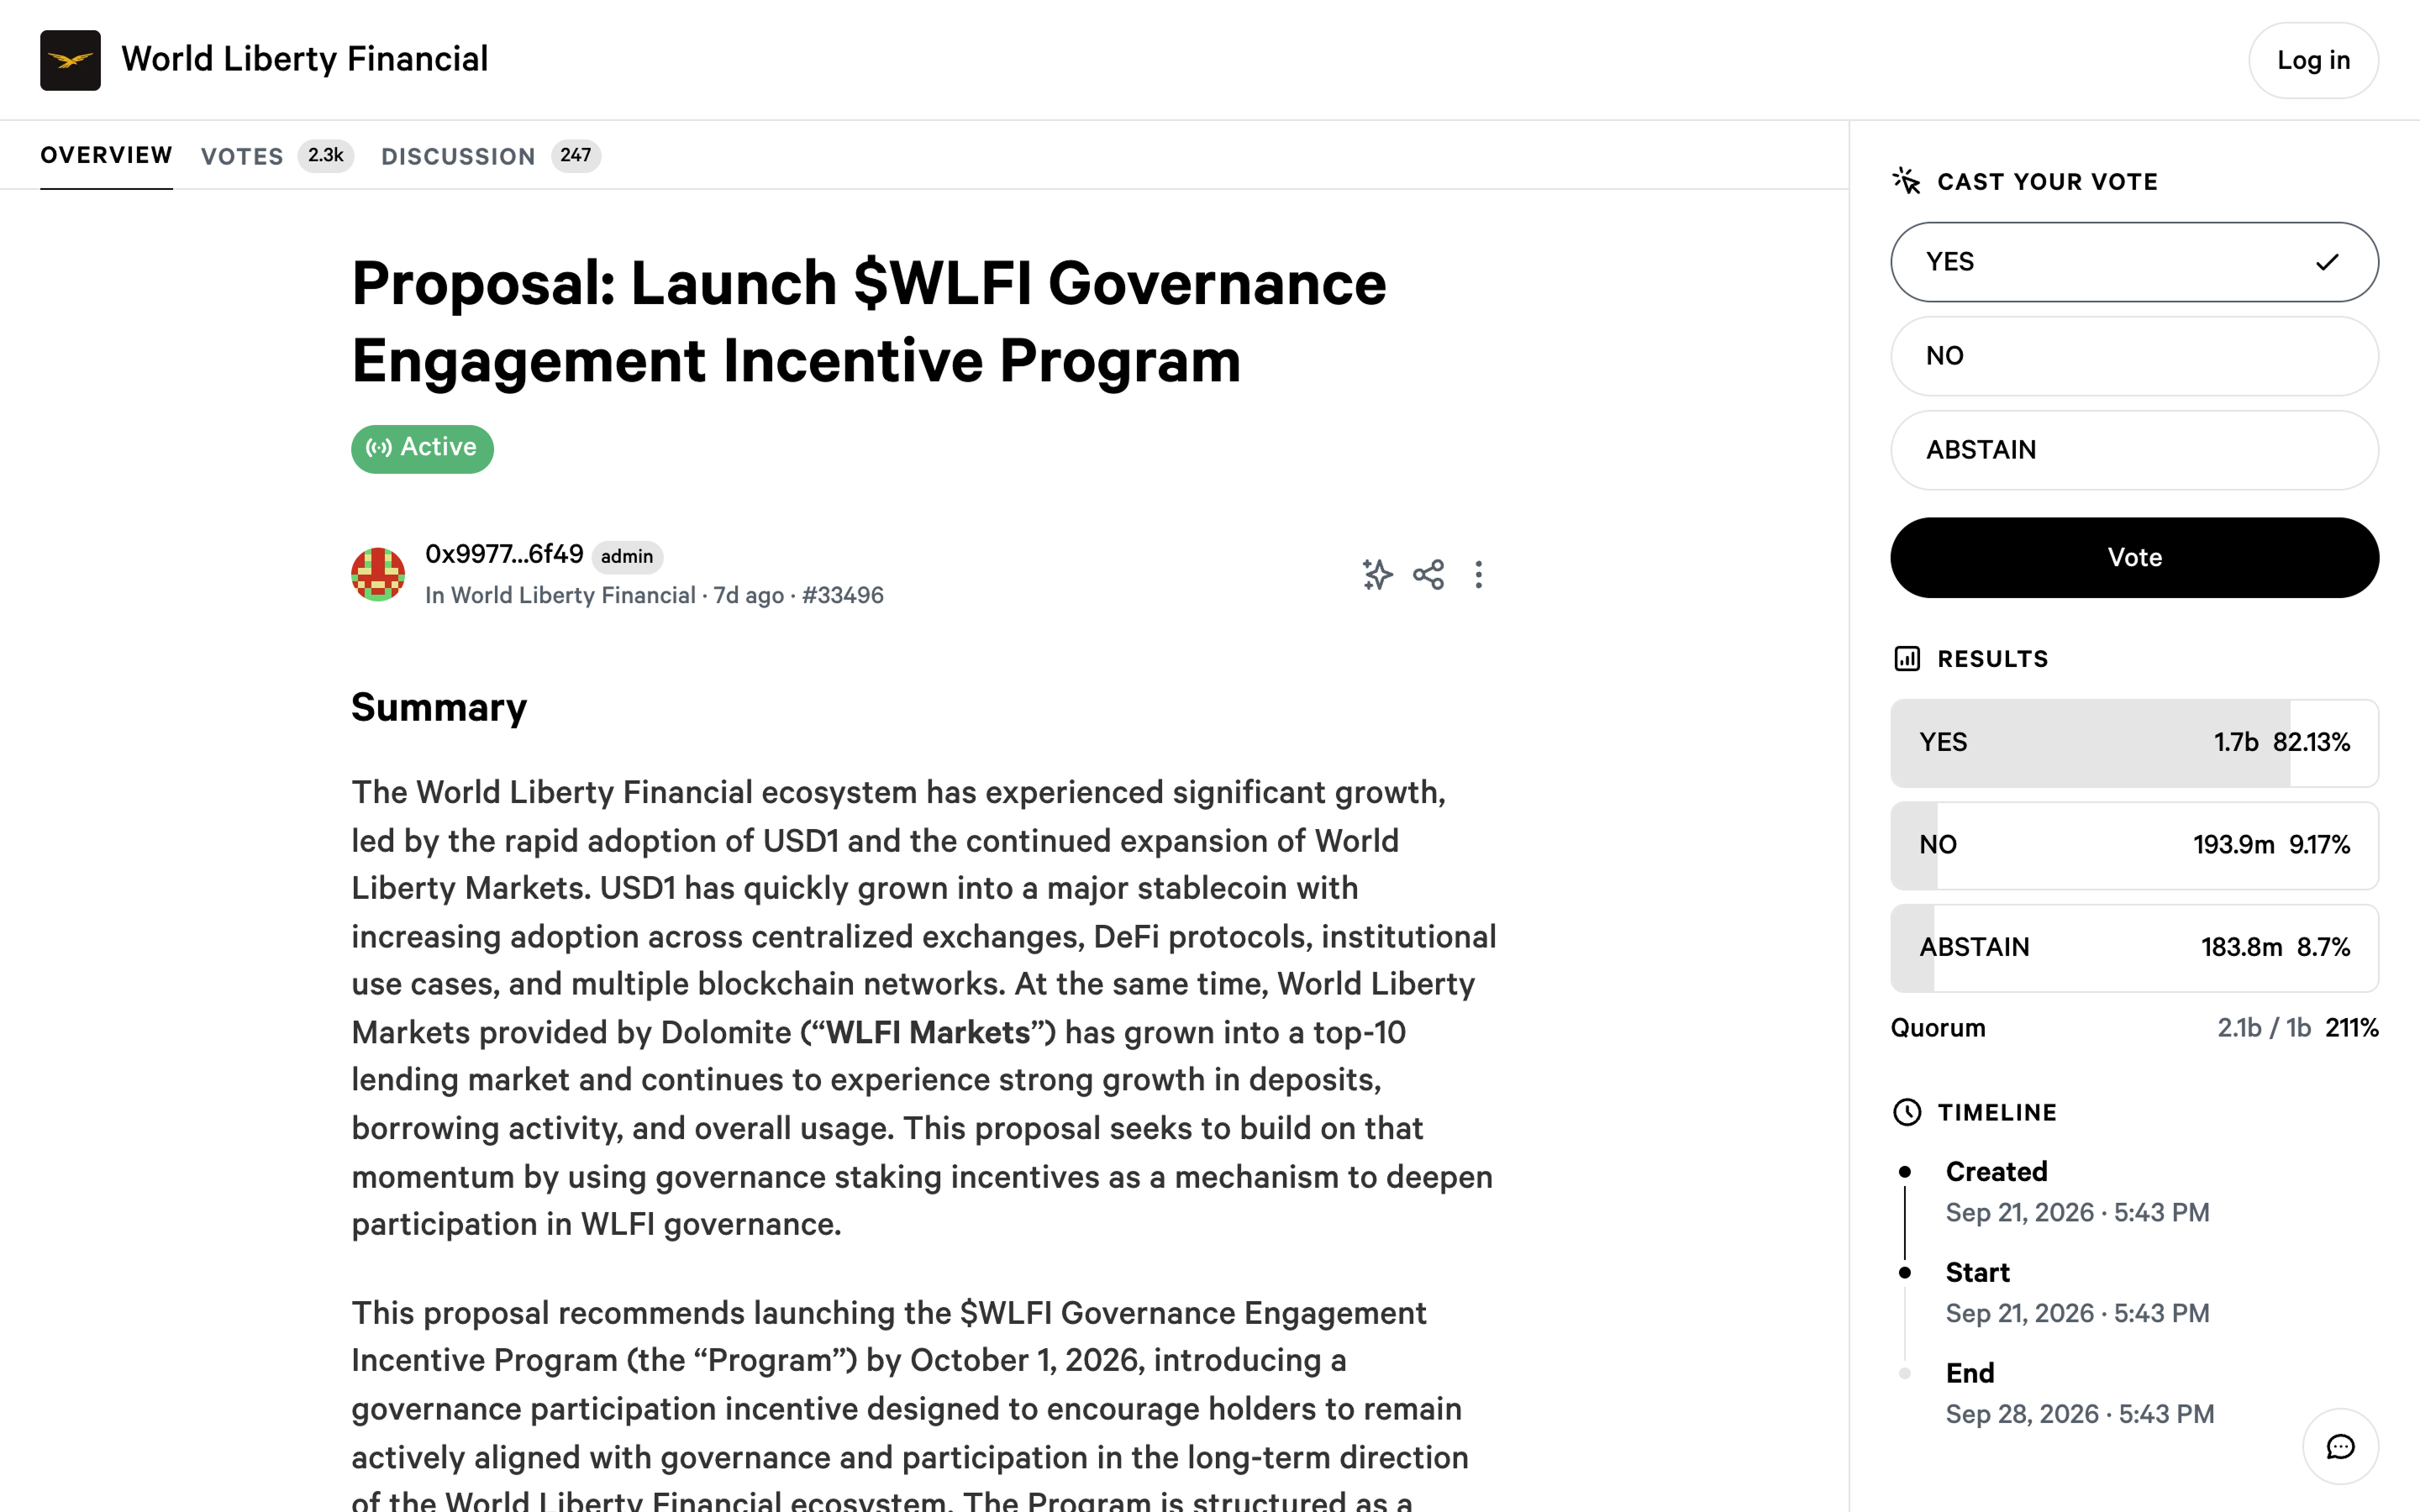The height and width of the screenshot is (1512, 2420).
Task: Click proposal ID #33496
Action: (843, 595)
